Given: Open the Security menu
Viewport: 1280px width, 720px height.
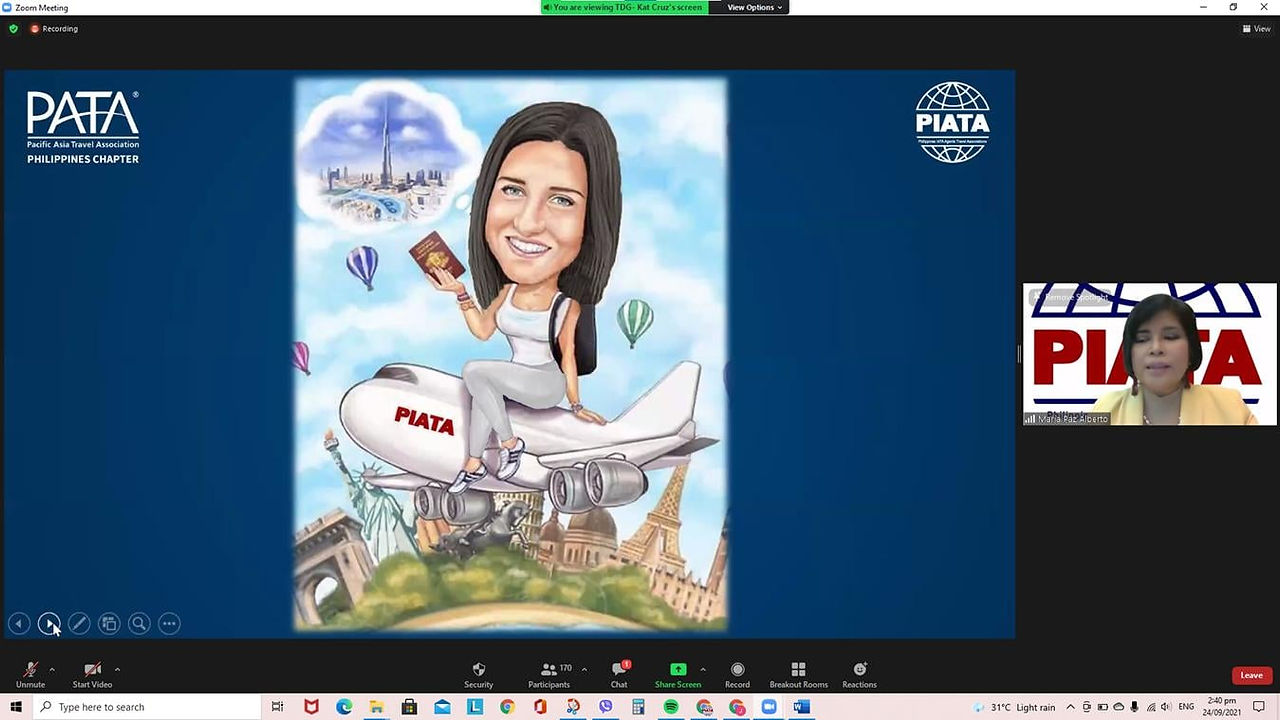Looking at the screenshot, I should point(478,675).
